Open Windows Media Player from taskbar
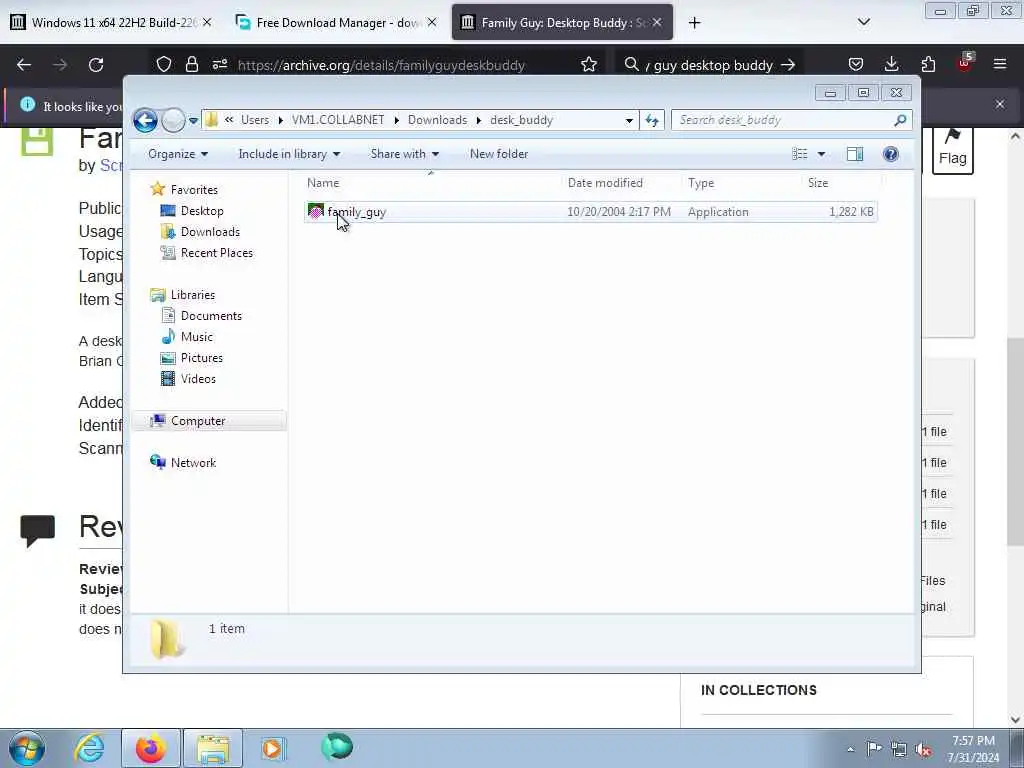The width and height of the screenshot is (1024, 768). click(x=273, y=748)
